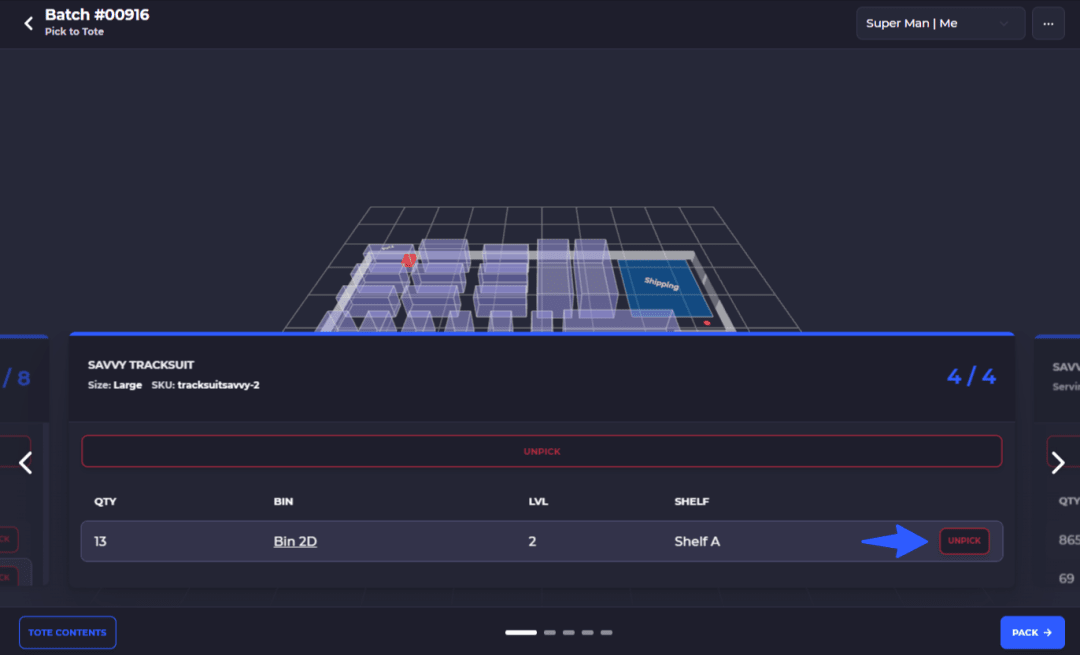Screen dimensions: 1080x655
Task: Click the Size: Large label
Action: click(x=114, y=385)
